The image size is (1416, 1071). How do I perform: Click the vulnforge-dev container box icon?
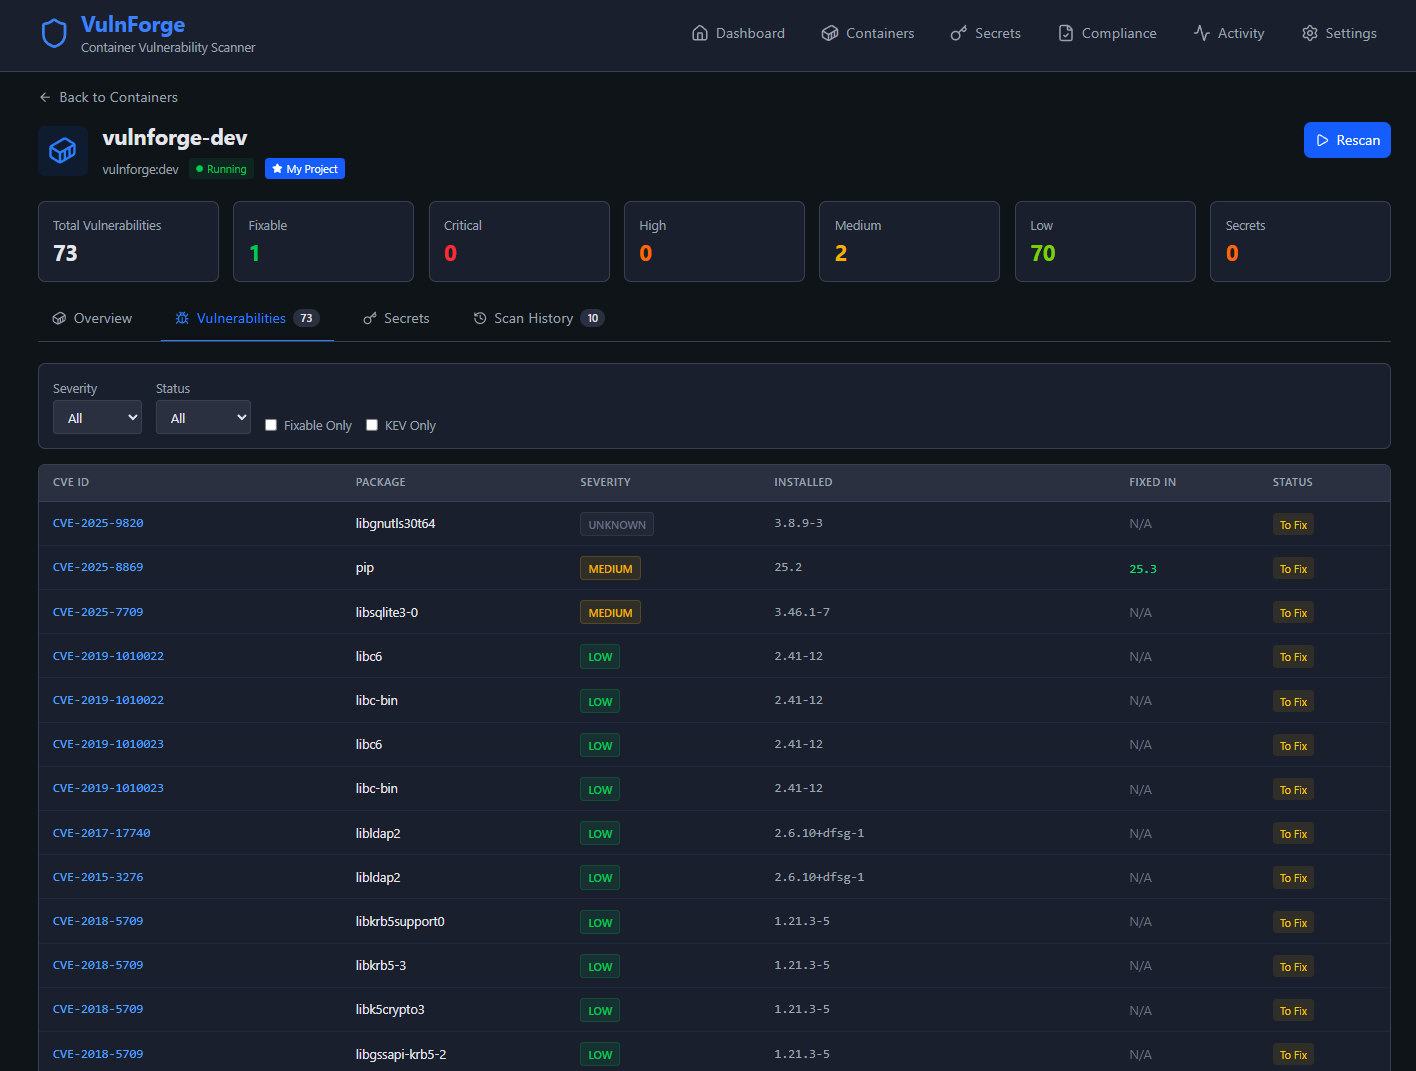coord(63,151)
